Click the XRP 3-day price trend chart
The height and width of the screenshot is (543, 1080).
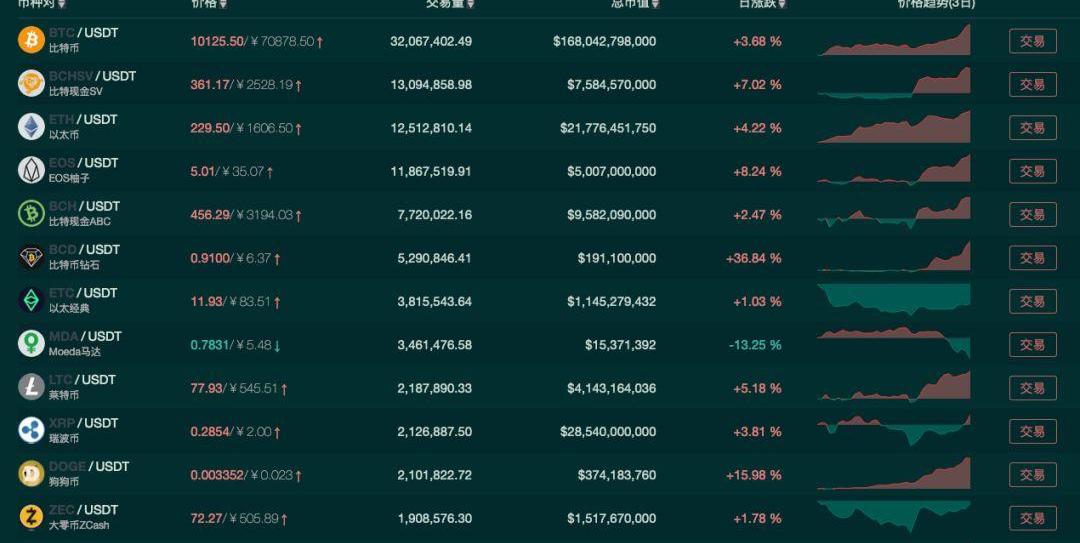[894, 431]
